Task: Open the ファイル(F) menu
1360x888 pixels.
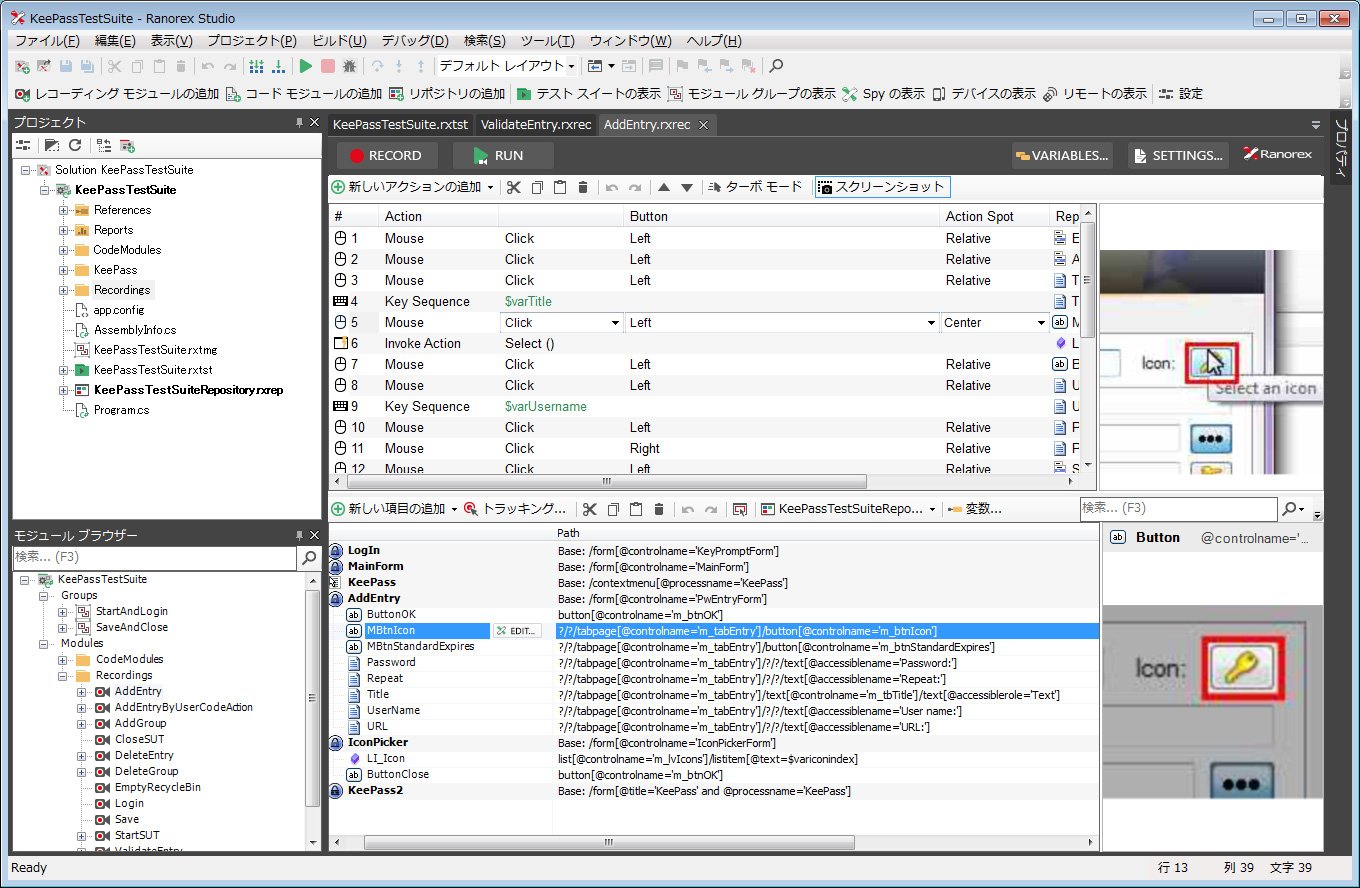Action: 47,41
